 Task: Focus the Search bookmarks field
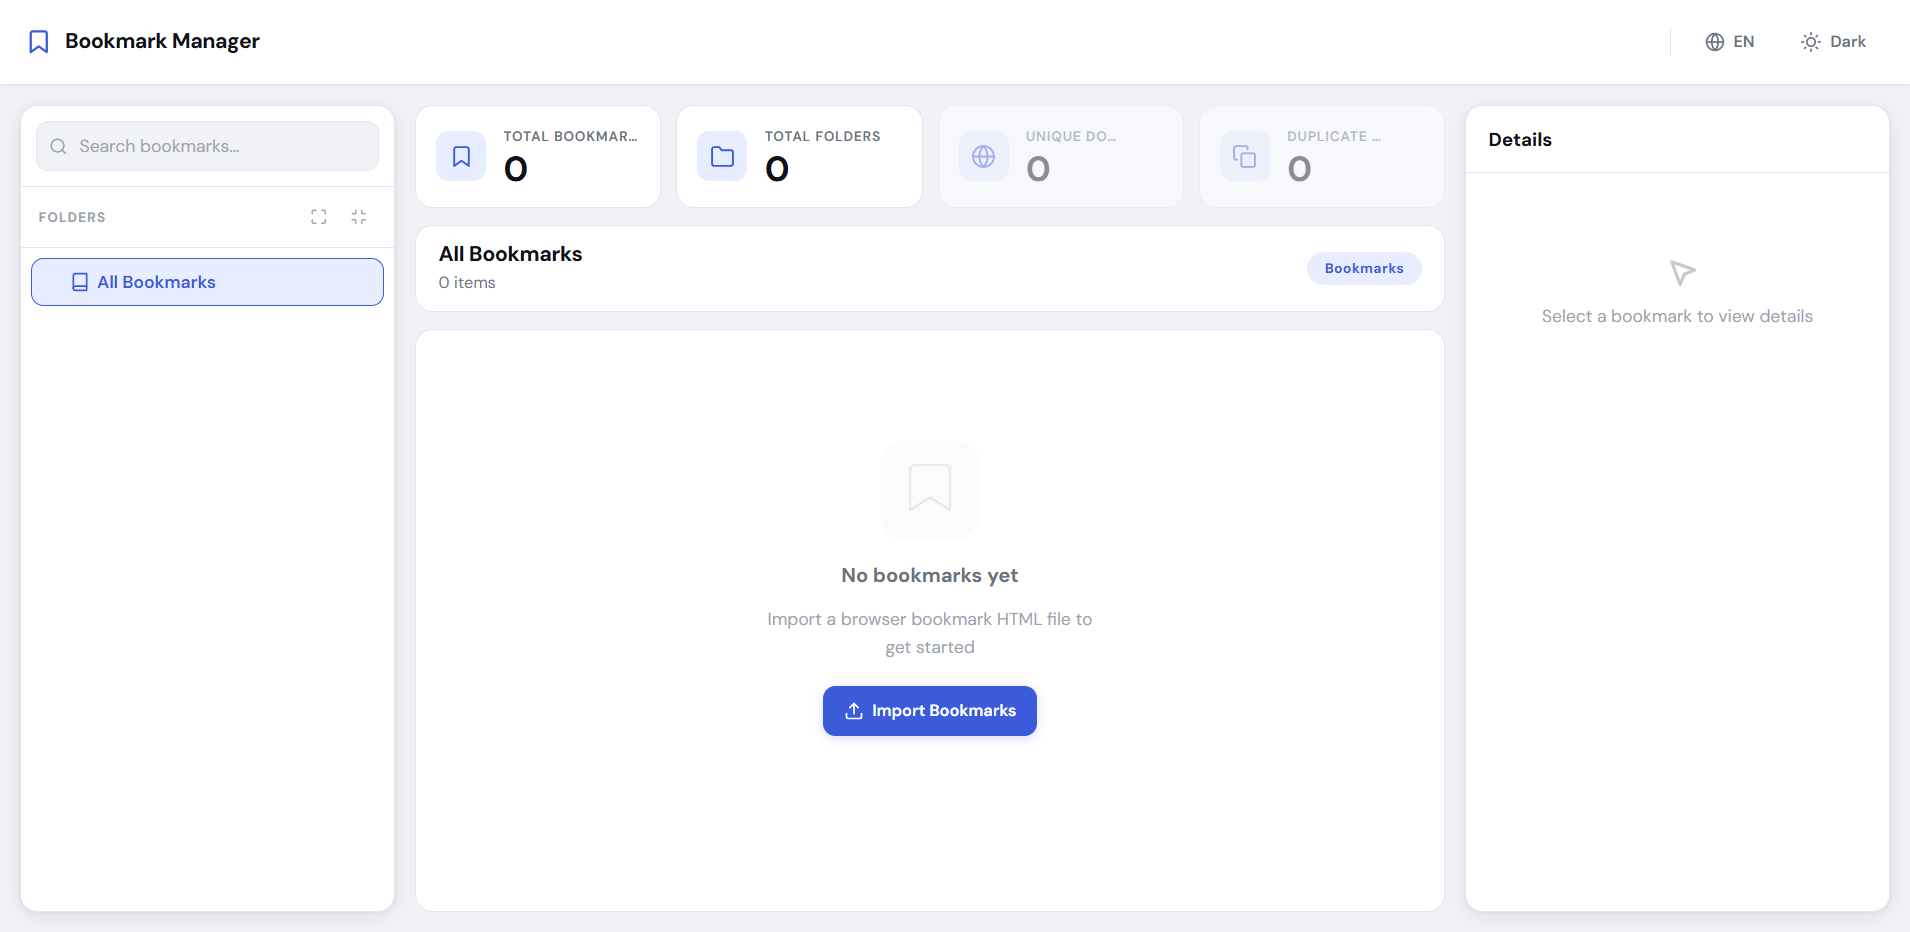tap(208, 146)
